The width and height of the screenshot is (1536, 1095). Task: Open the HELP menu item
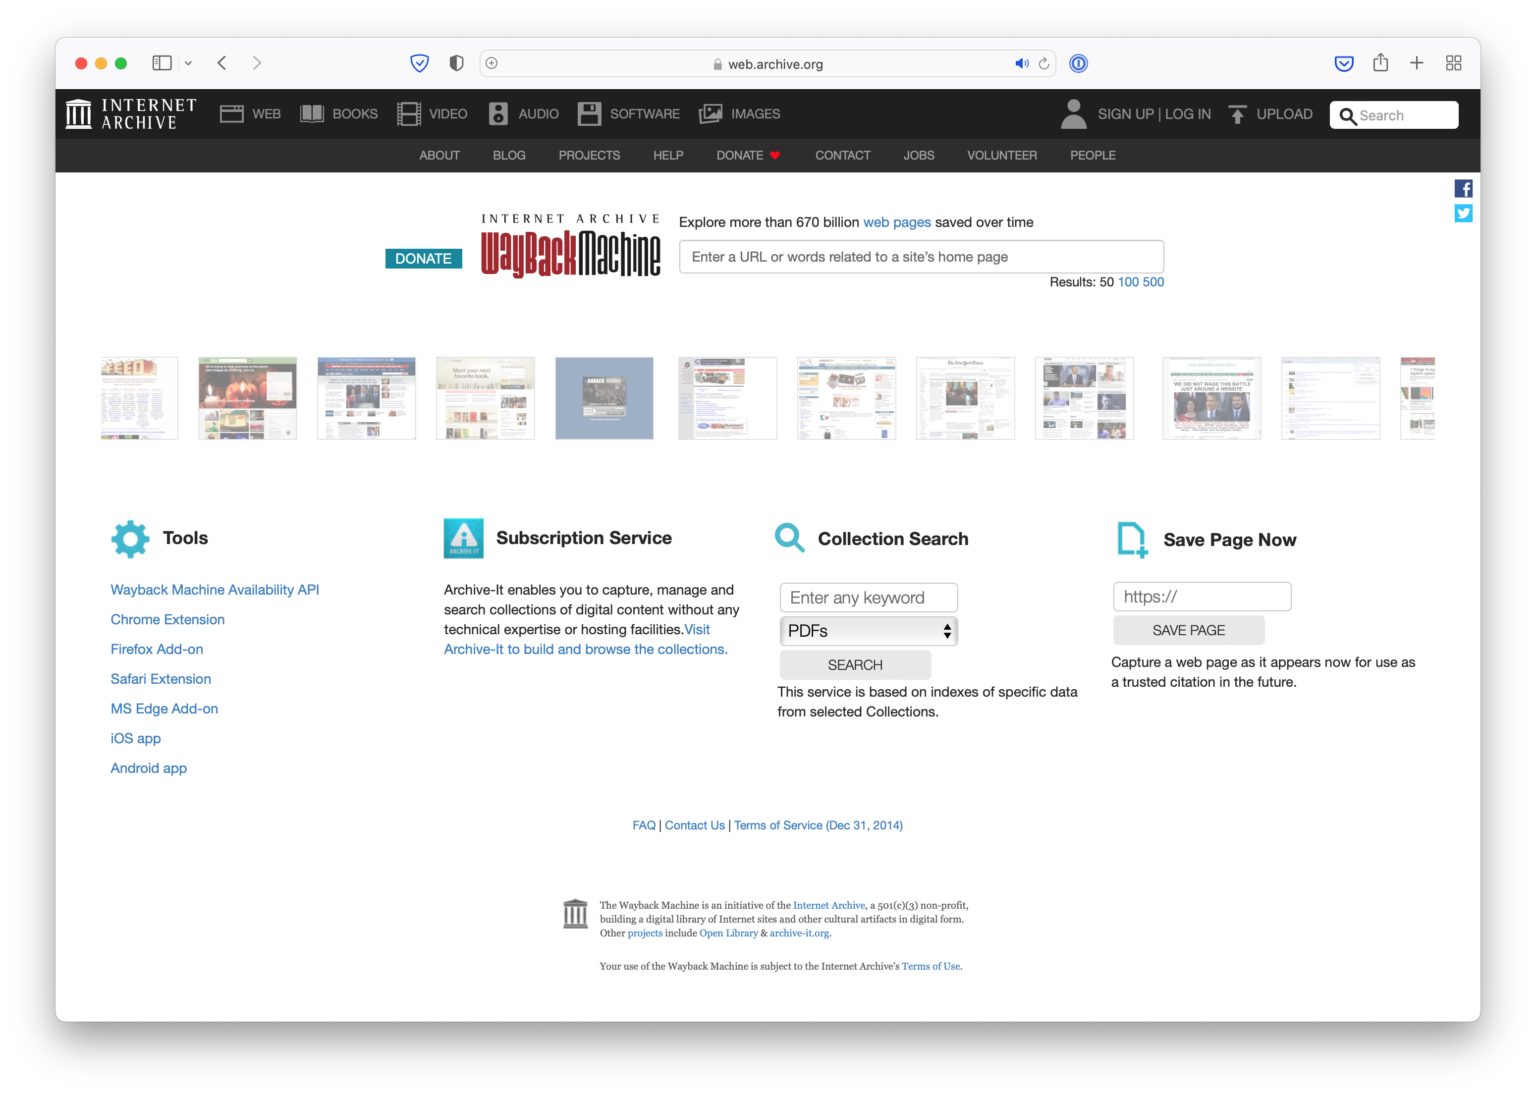click(x=668, y=155)
